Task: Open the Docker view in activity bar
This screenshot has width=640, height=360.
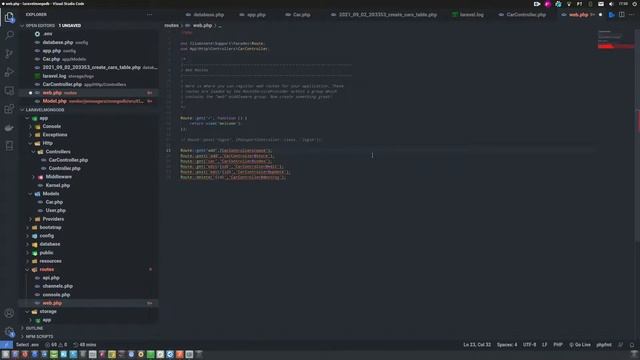Action: point(9,128)
